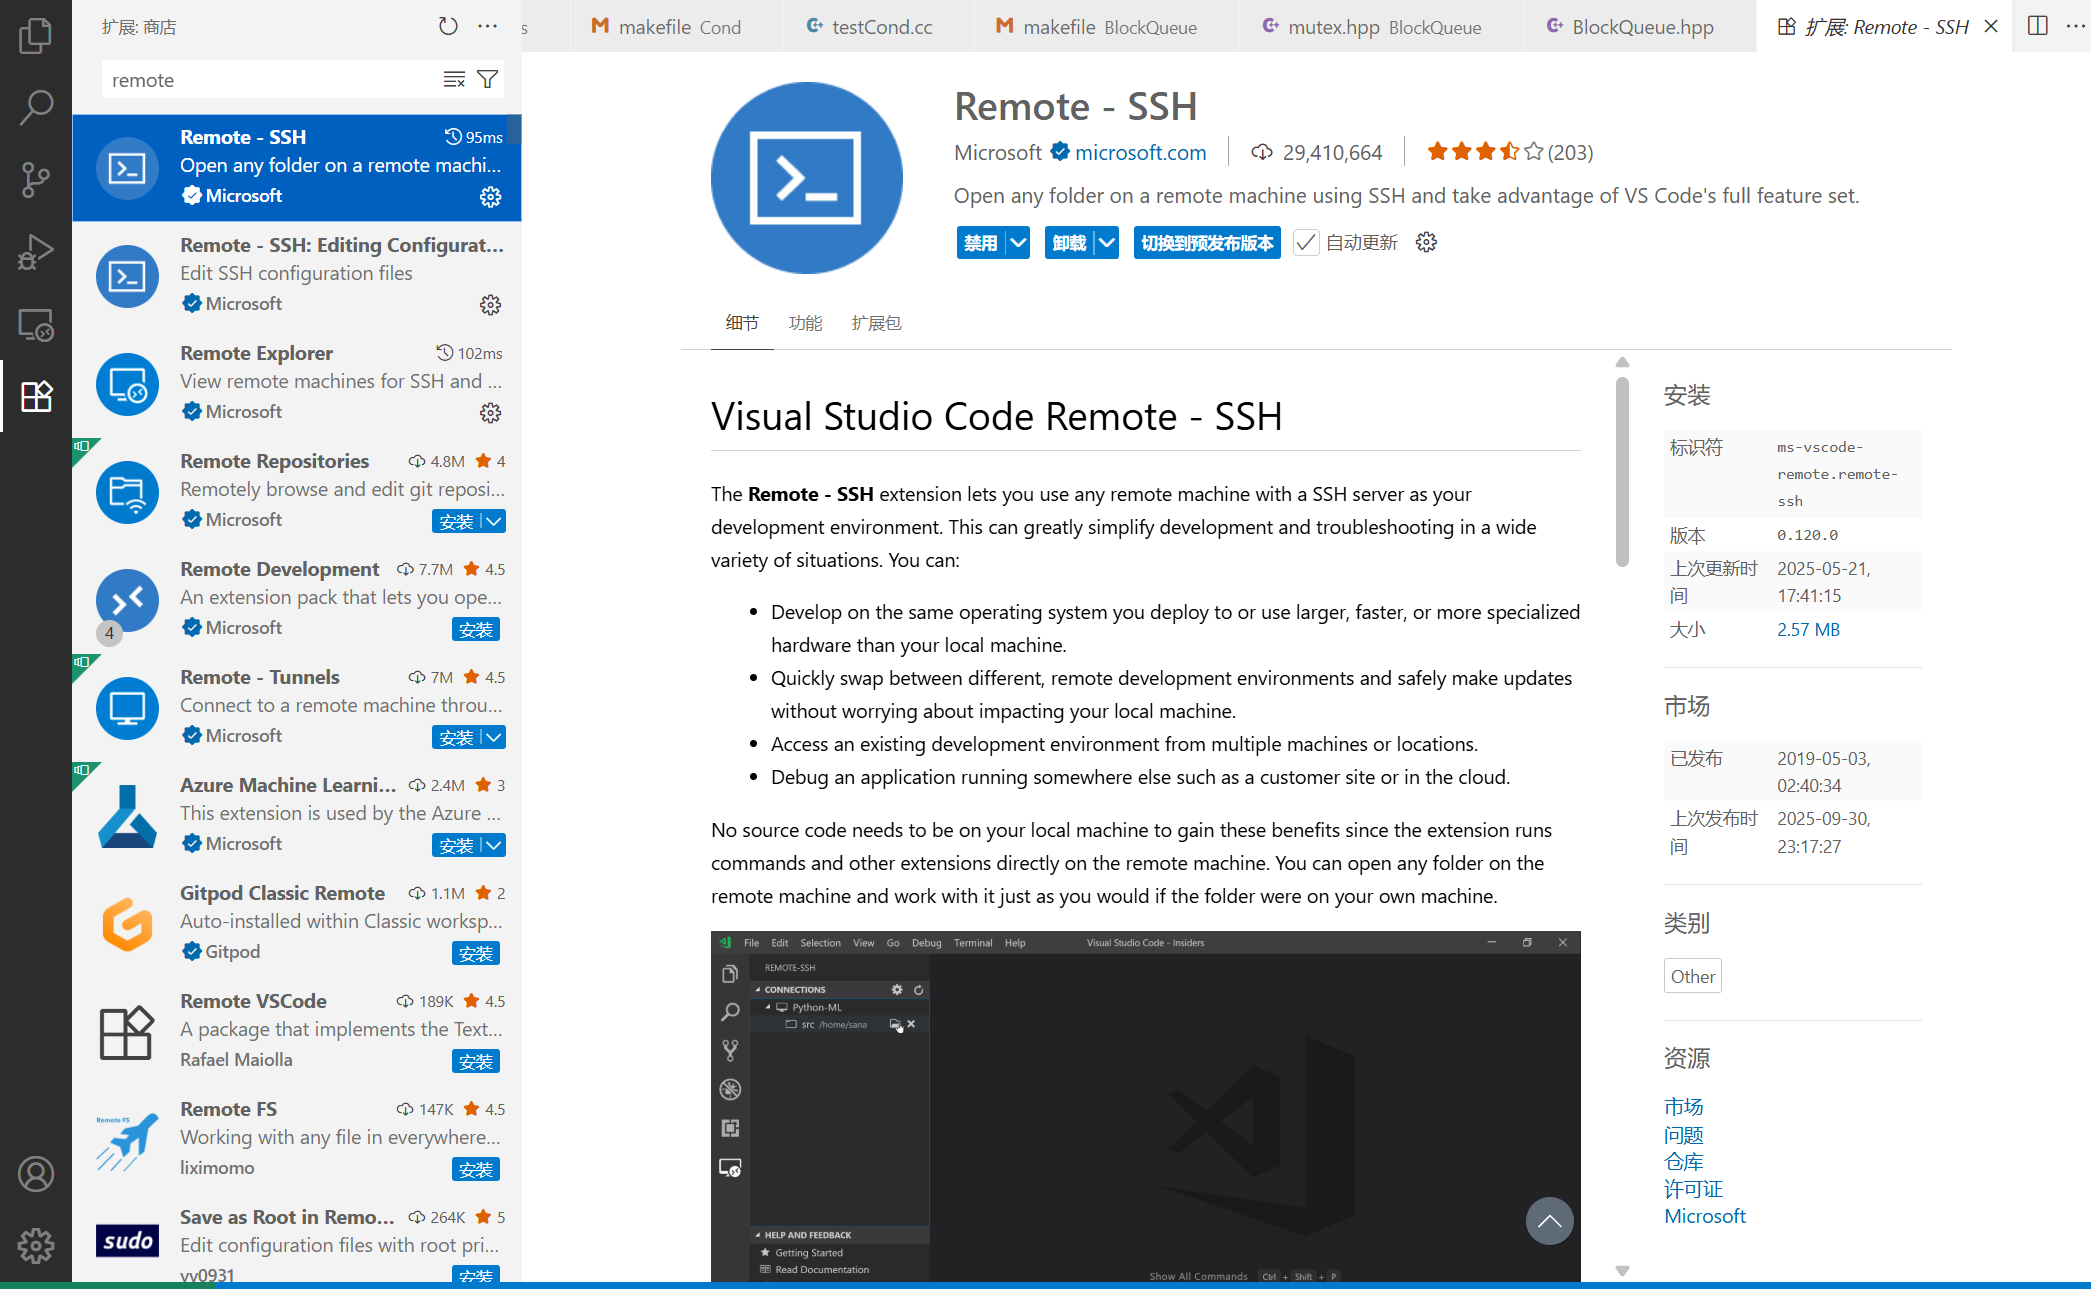This screenshot has width=2091, height=1289.
Task: Install the Remote VSCode extension
Action: tap(476, 1061)
